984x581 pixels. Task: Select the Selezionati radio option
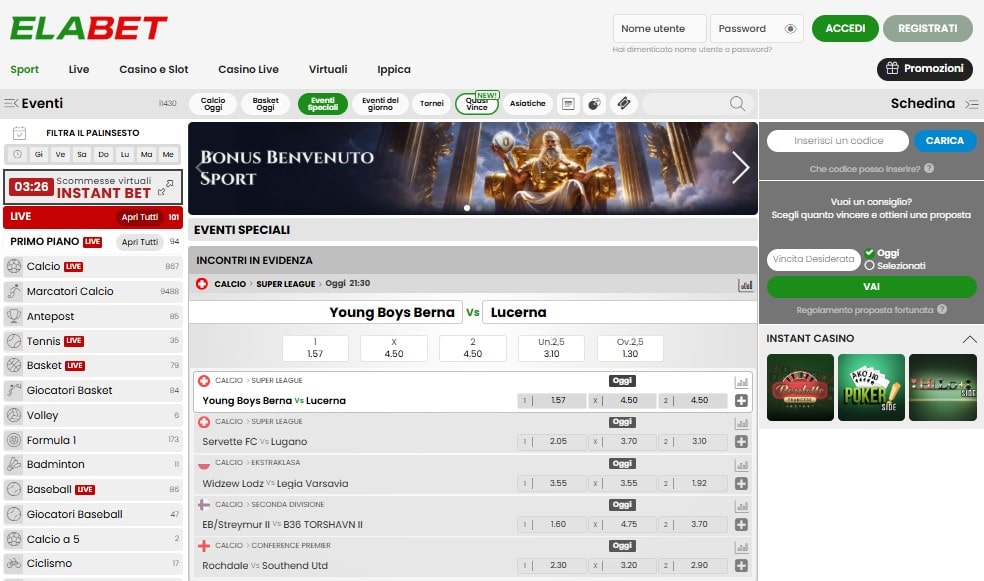869,265
